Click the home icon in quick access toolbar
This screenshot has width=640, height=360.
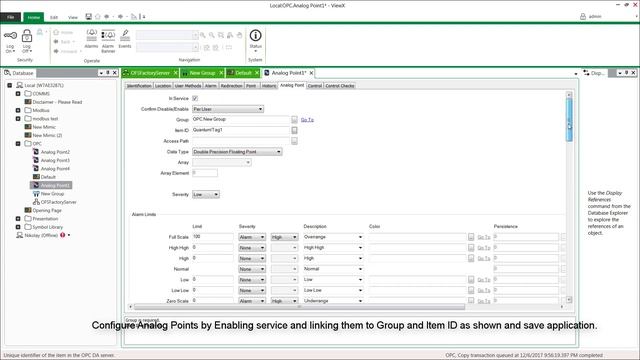coord(98,17)
